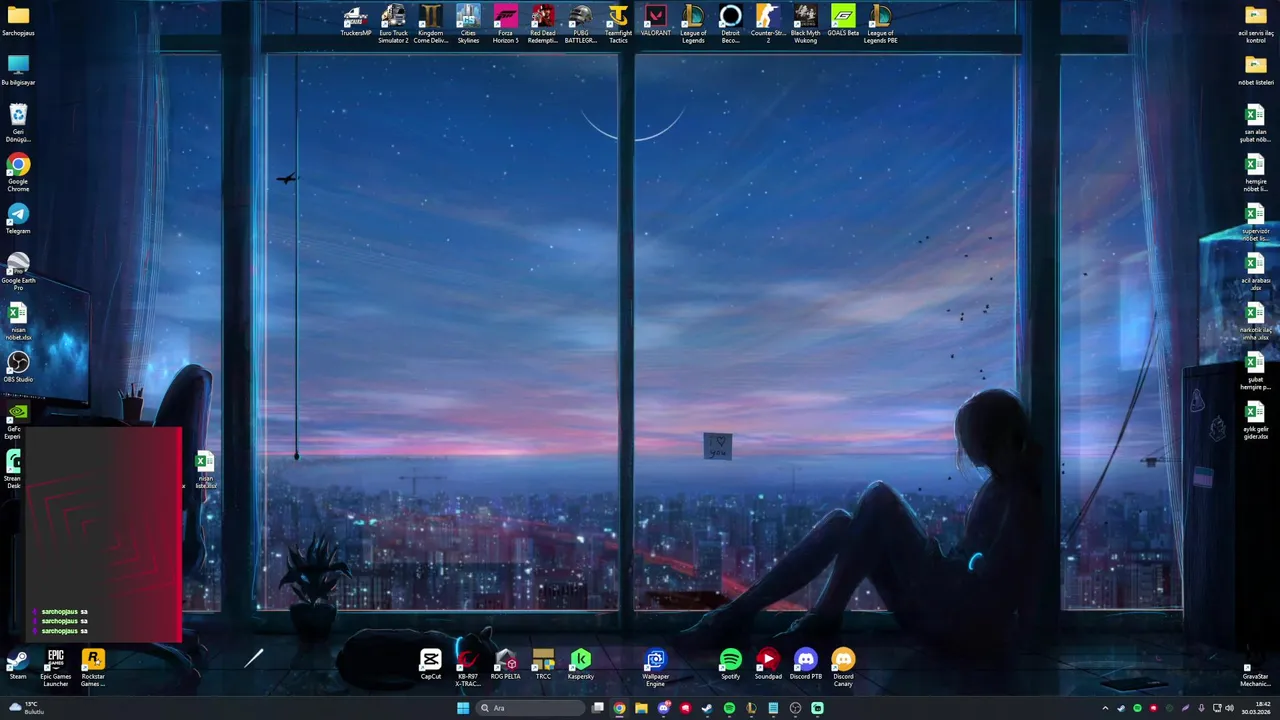
Task: Open nisan nöbet.xlsx on left edge
Action: [x=18, y=322]
